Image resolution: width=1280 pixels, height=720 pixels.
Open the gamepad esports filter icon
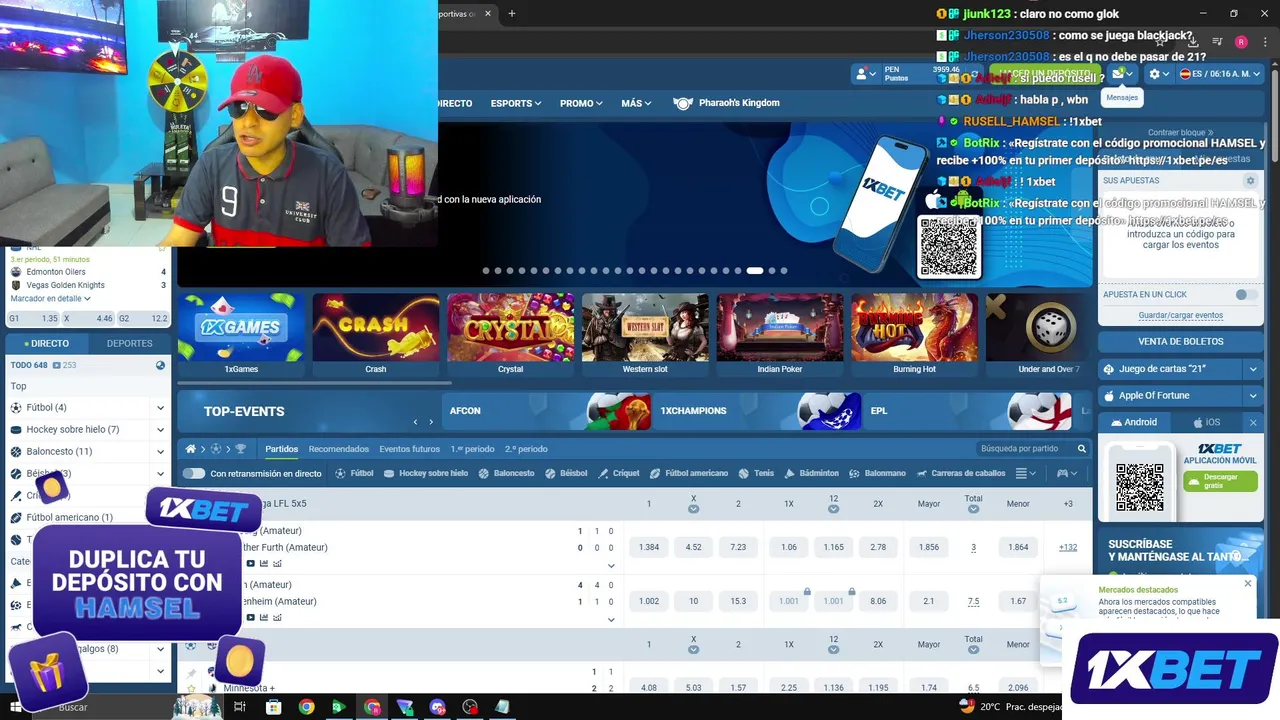tap(1067, 473)
